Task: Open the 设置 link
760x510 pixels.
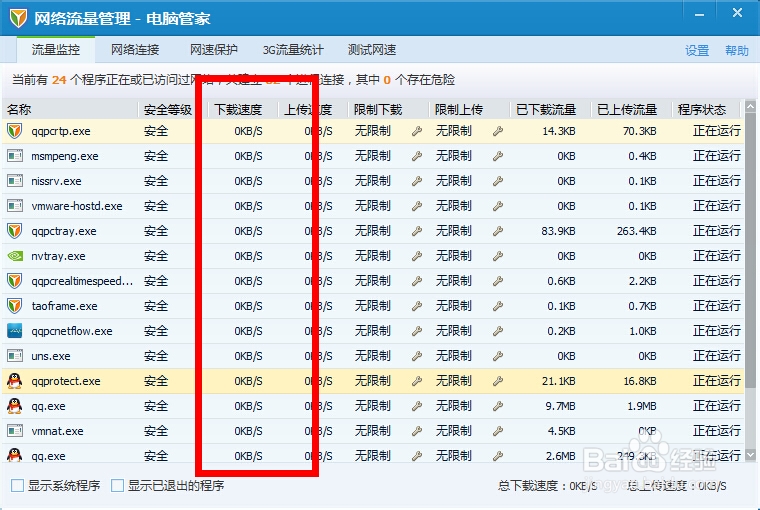Action: [697, 50]
